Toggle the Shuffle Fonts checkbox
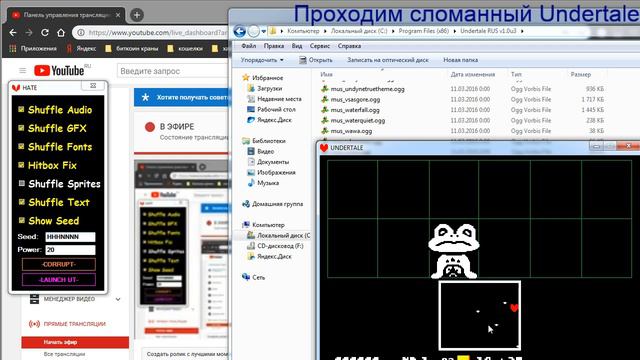The width and height of the screenshot is (640, 360). click(x=21, y=147)
